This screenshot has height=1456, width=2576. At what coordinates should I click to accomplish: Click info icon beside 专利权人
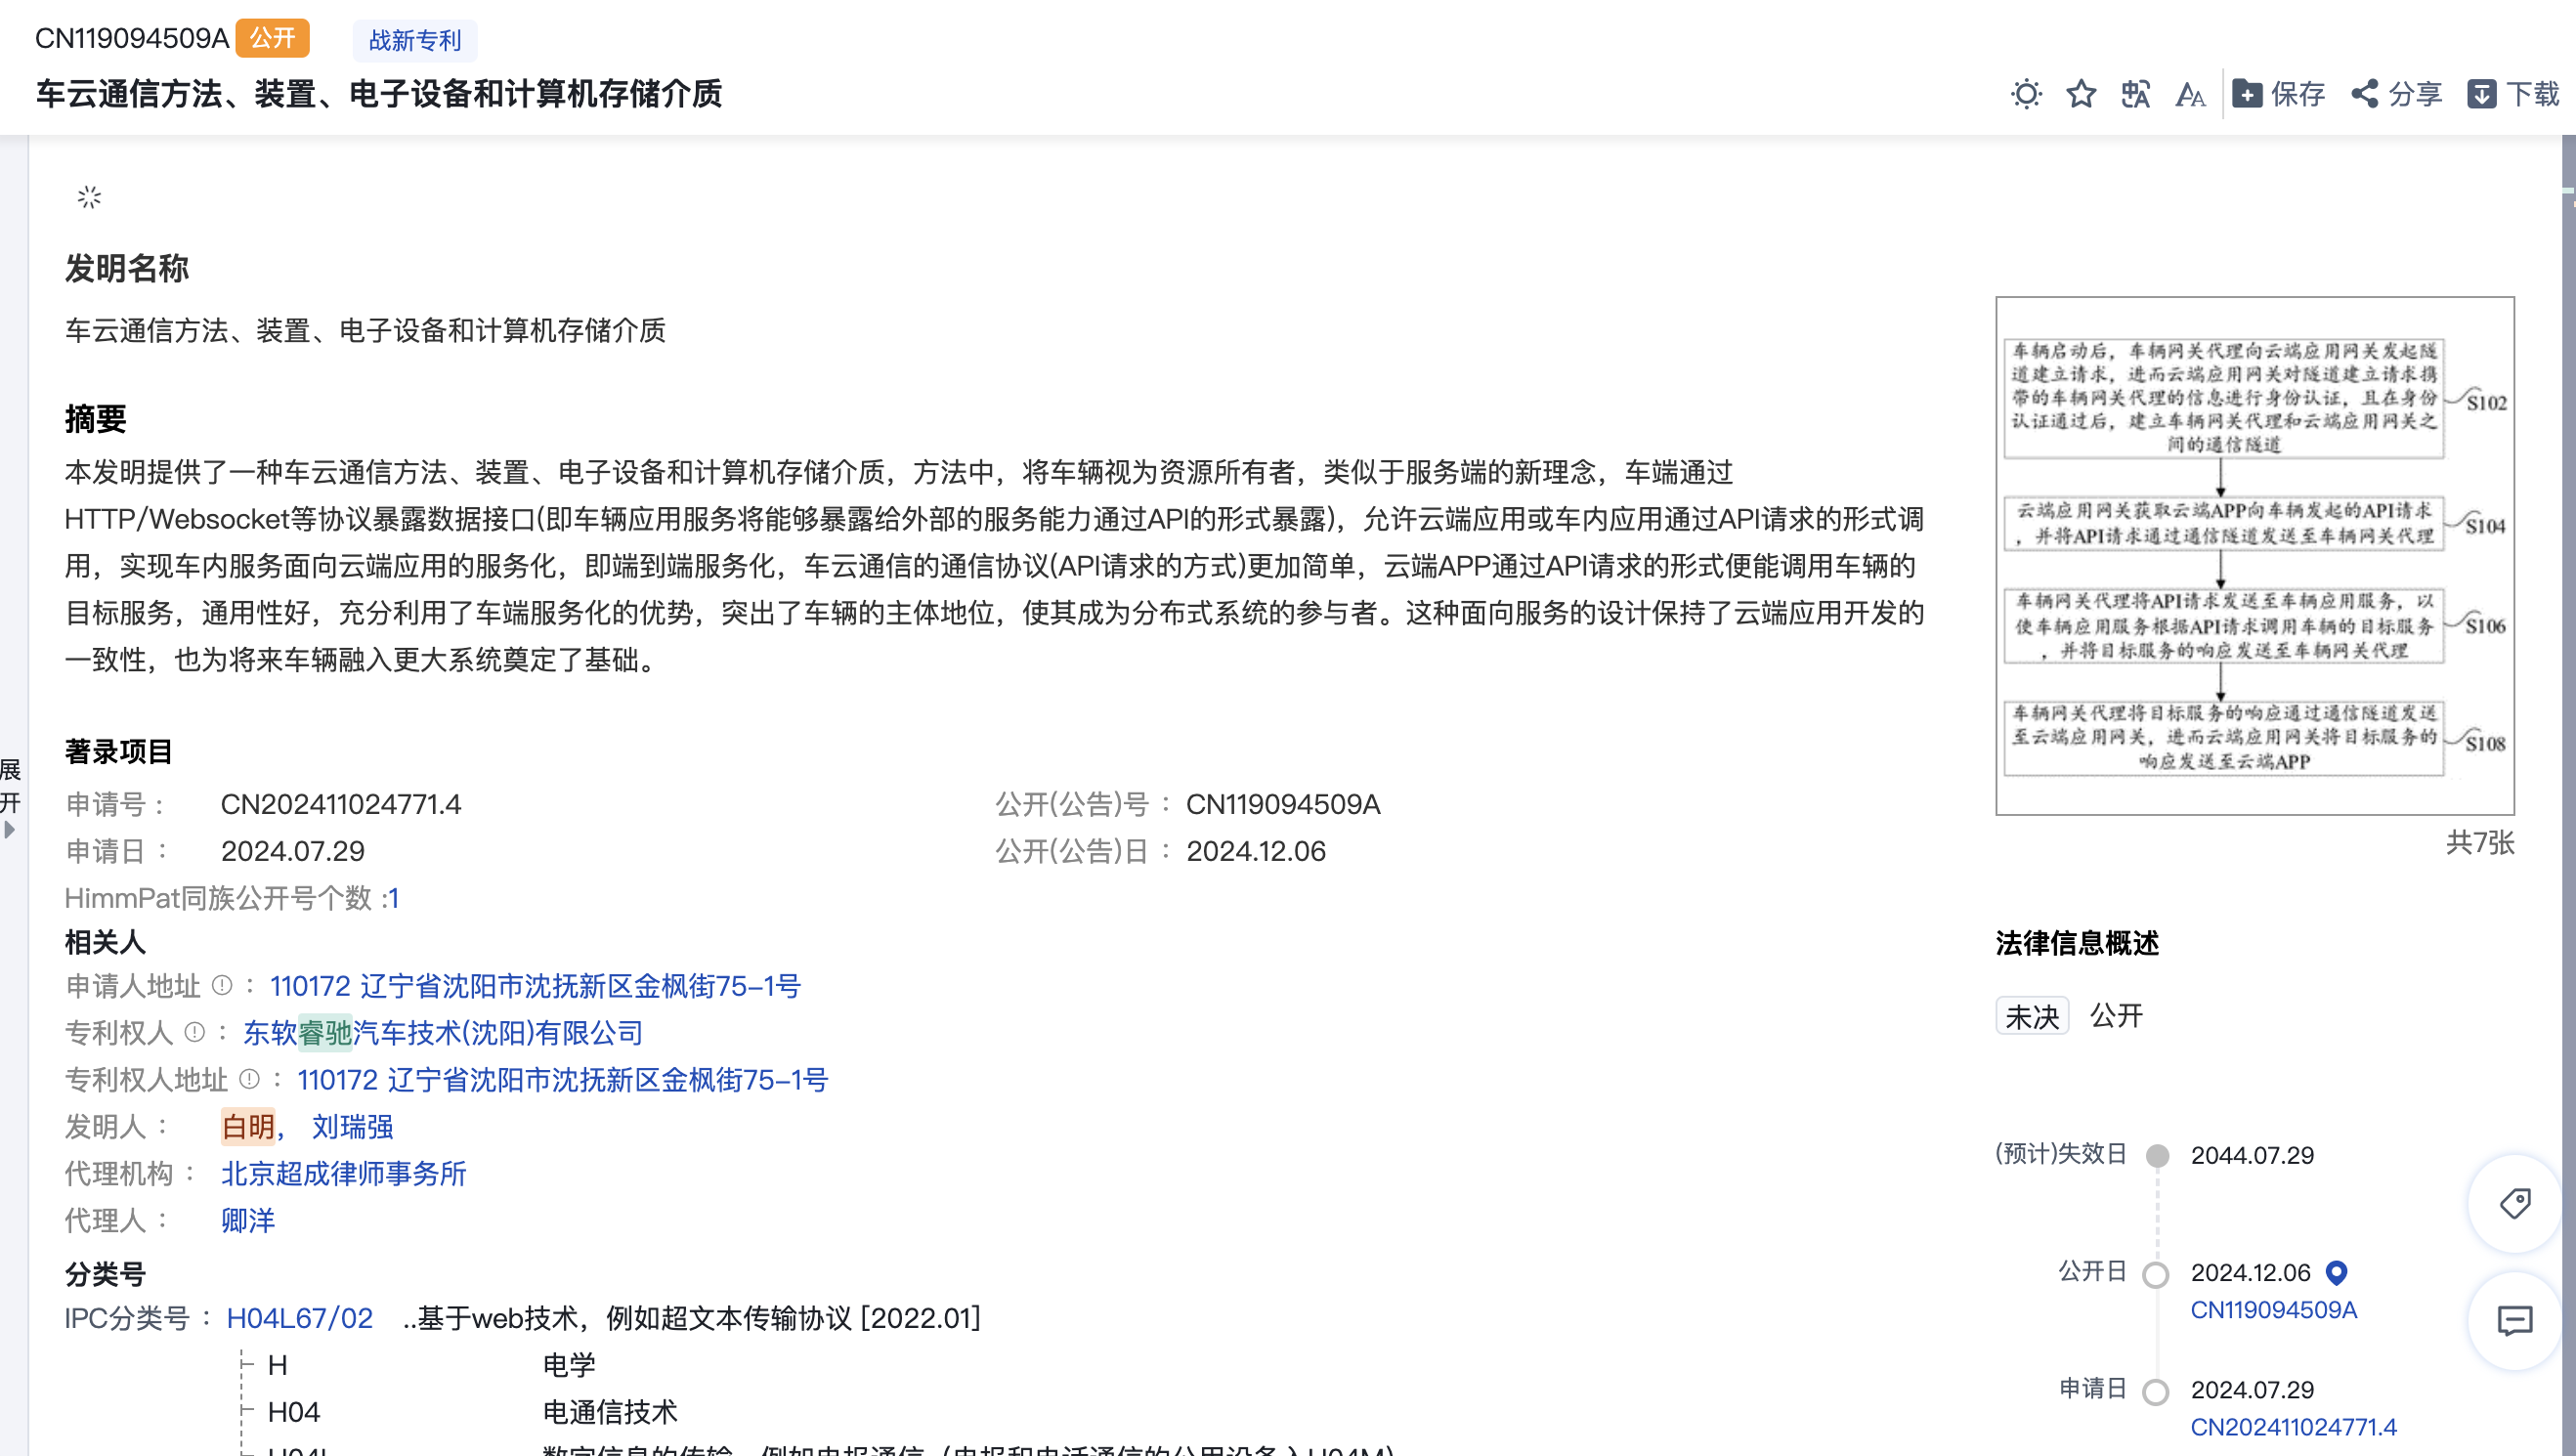[x=195, y=1032]
